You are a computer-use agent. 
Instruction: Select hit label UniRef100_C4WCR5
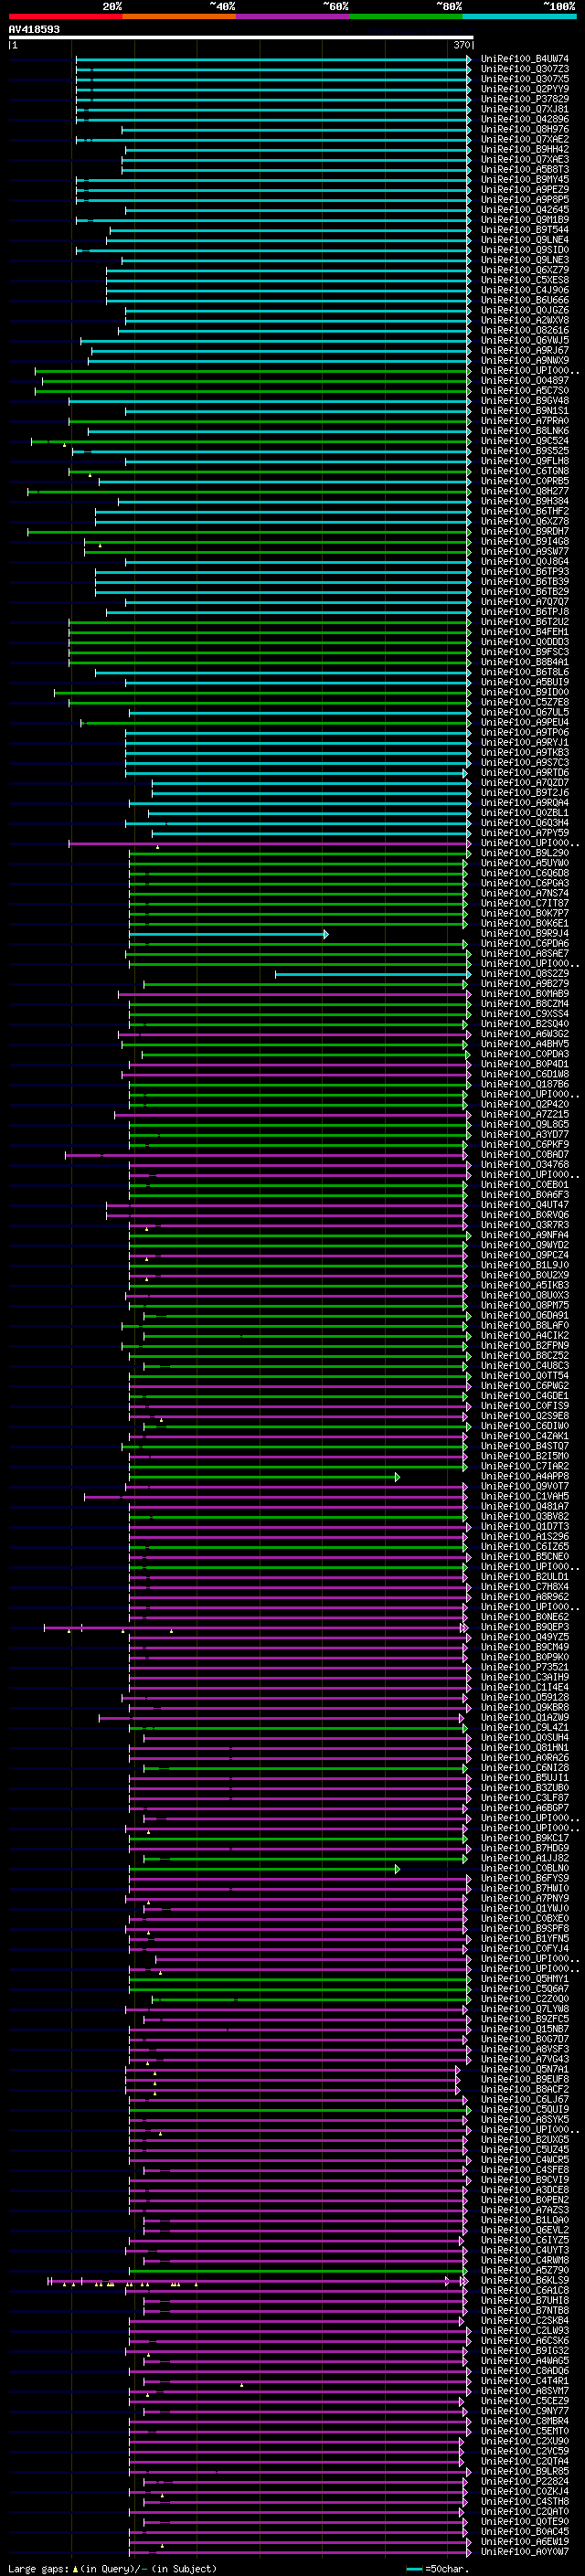(x=525, y=2160)
